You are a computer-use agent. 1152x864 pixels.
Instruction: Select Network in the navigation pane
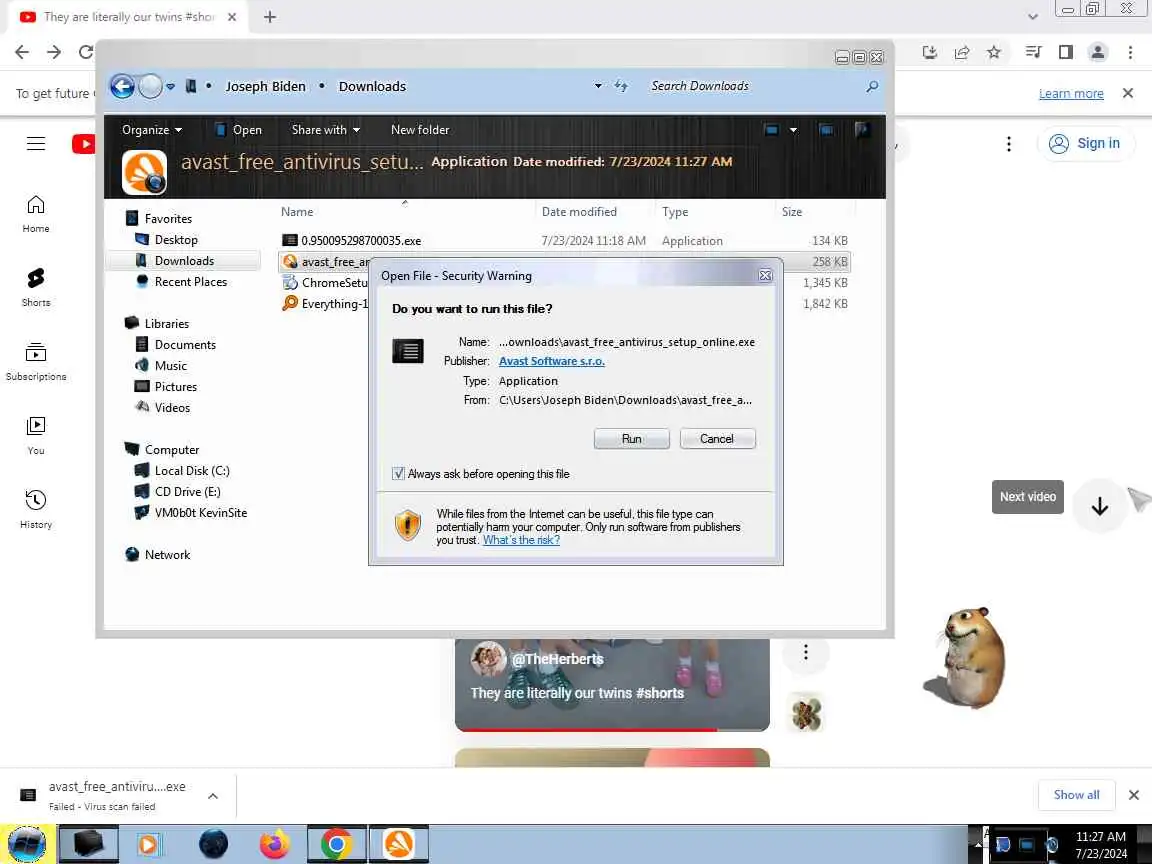[167, 555]
